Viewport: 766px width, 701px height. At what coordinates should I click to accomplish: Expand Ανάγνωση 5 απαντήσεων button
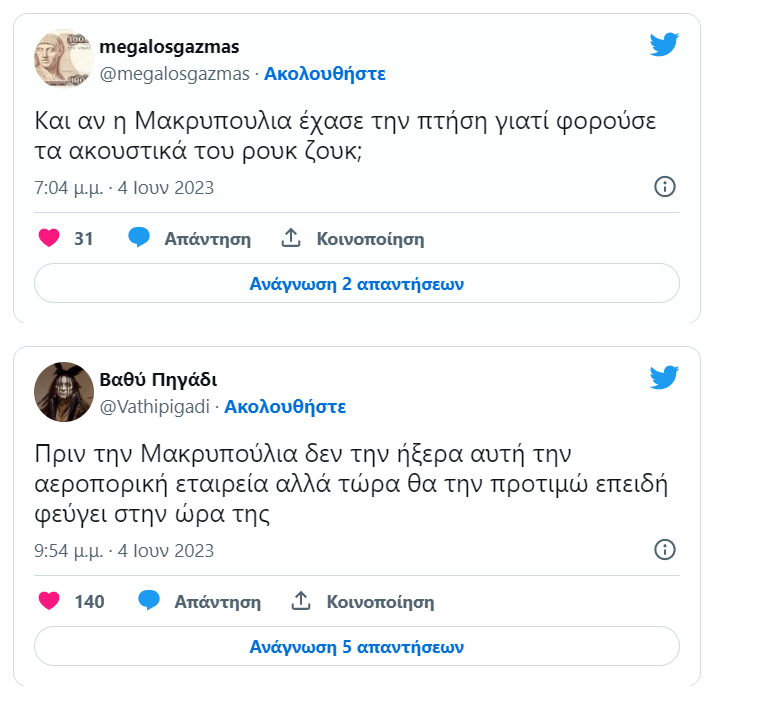click(357, 646)
